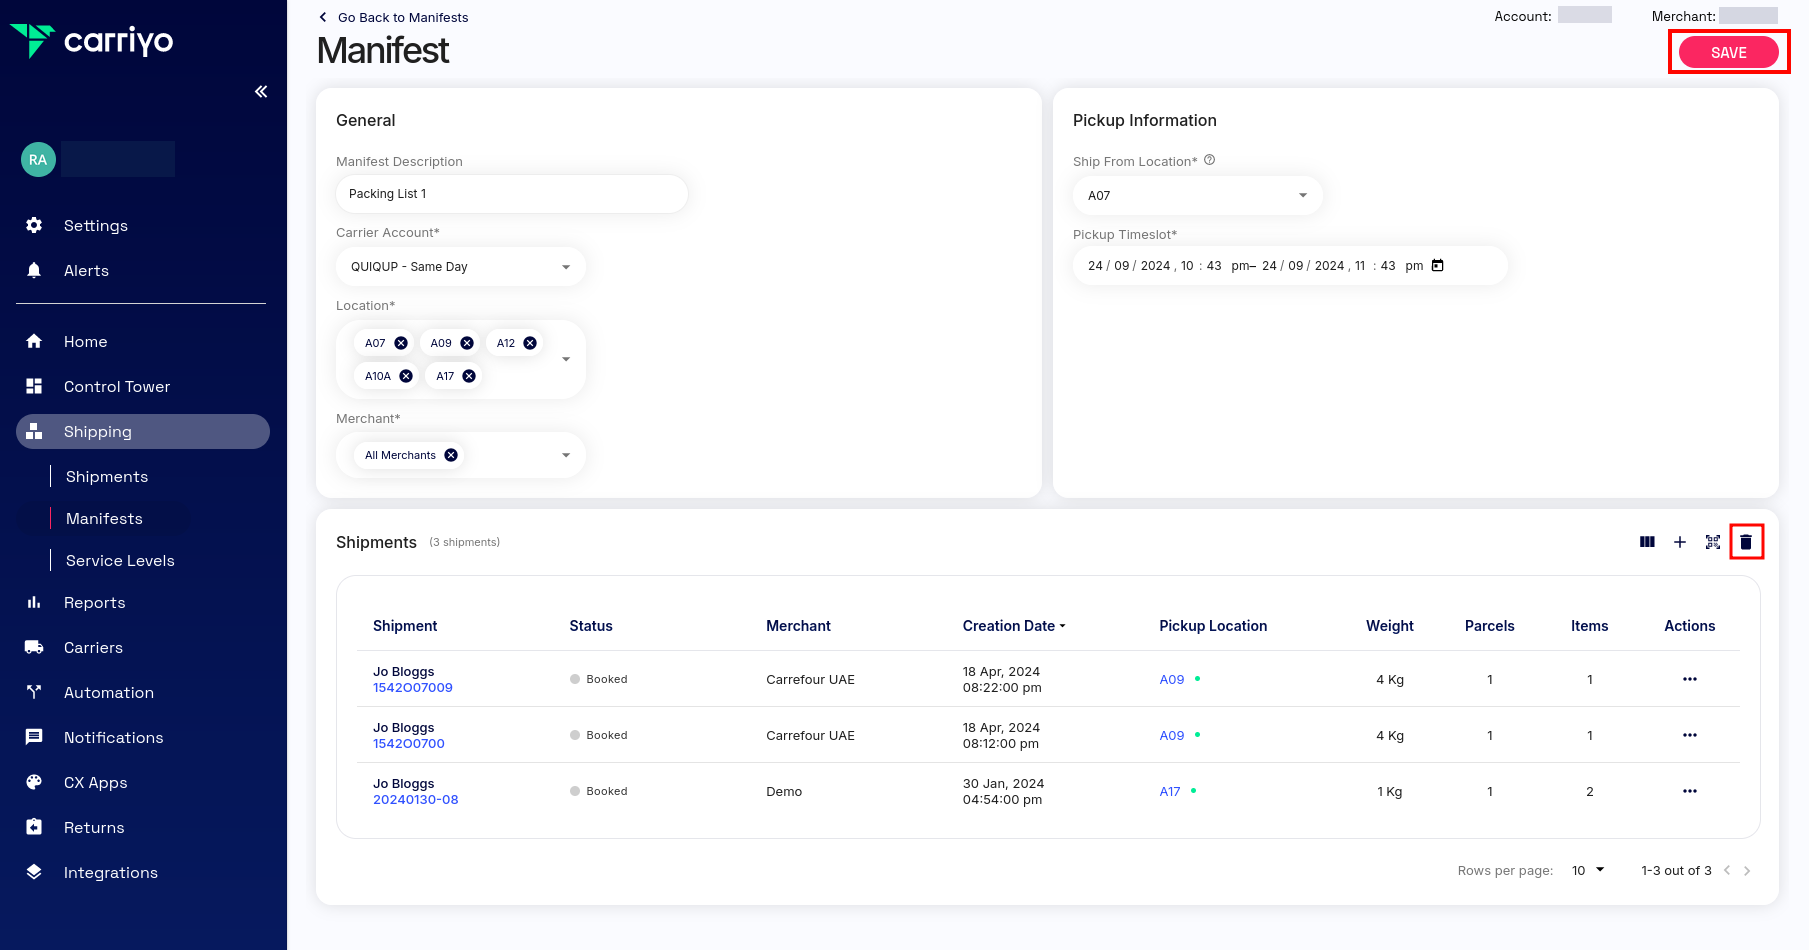
Task: Change the rows per page dropdown
Action: click(1588, 870)
